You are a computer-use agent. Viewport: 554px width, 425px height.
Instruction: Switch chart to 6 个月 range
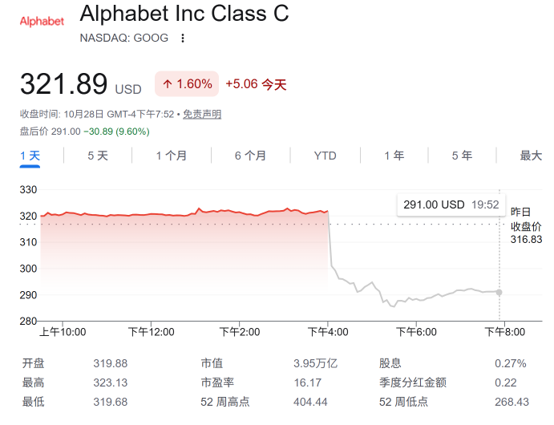point(251,156)
